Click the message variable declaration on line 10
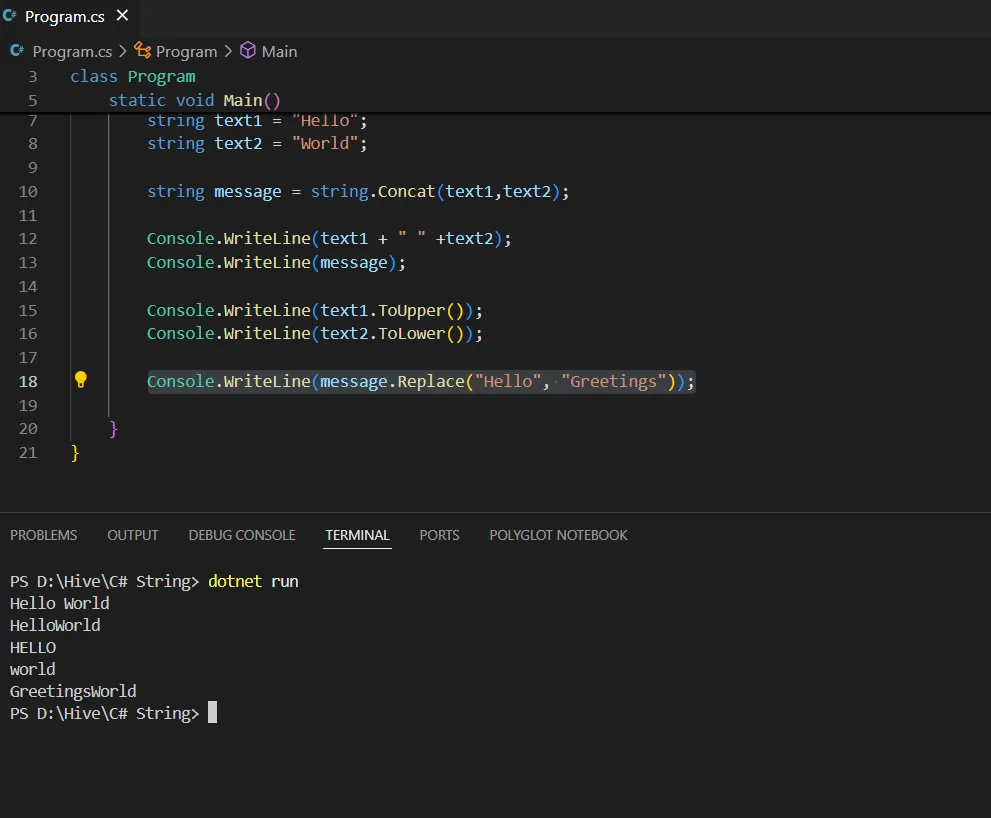Screen dimensions: 991x818 pos(247,192)
